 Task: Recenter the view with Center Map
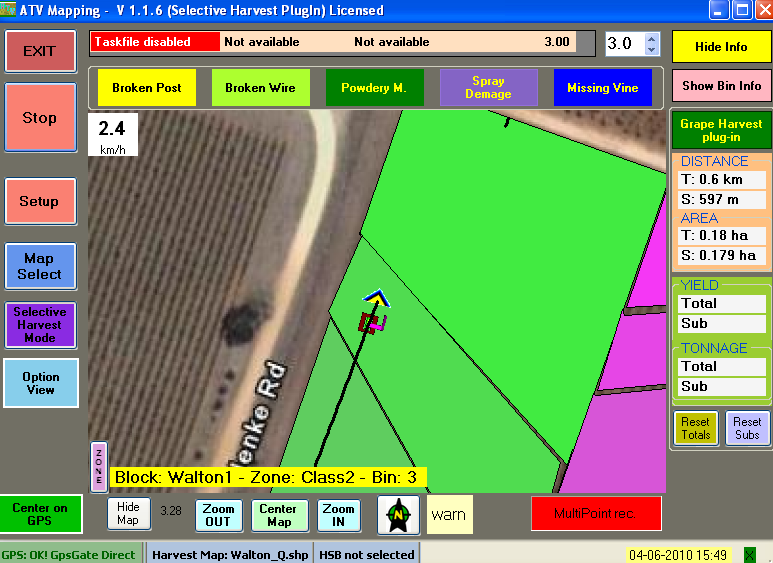278,515
